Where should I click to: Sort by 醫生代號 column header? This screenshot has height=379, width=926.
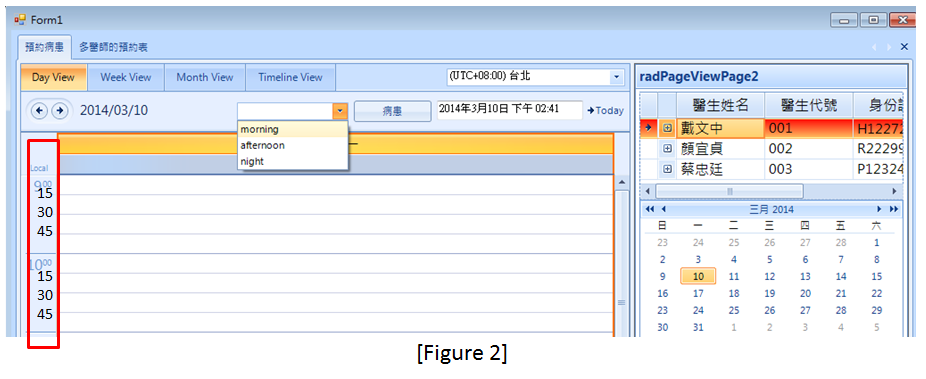click(808, 104)
